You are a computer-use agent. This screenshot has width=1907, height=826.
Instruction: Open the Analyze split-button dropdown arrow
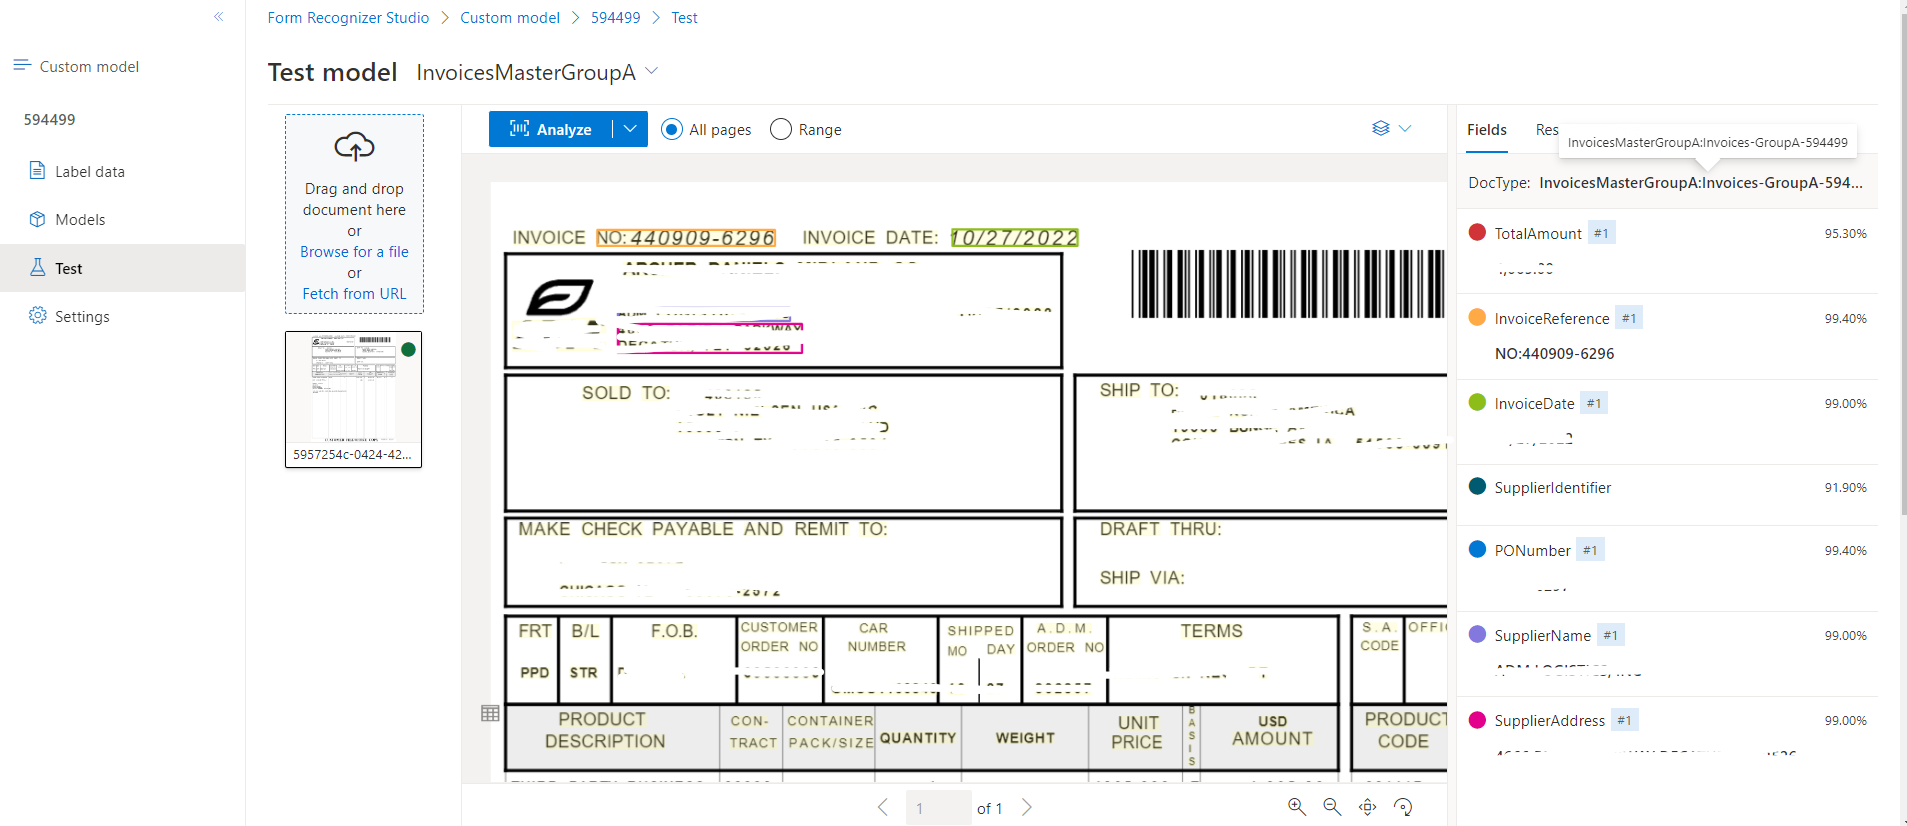pos(630,128)
